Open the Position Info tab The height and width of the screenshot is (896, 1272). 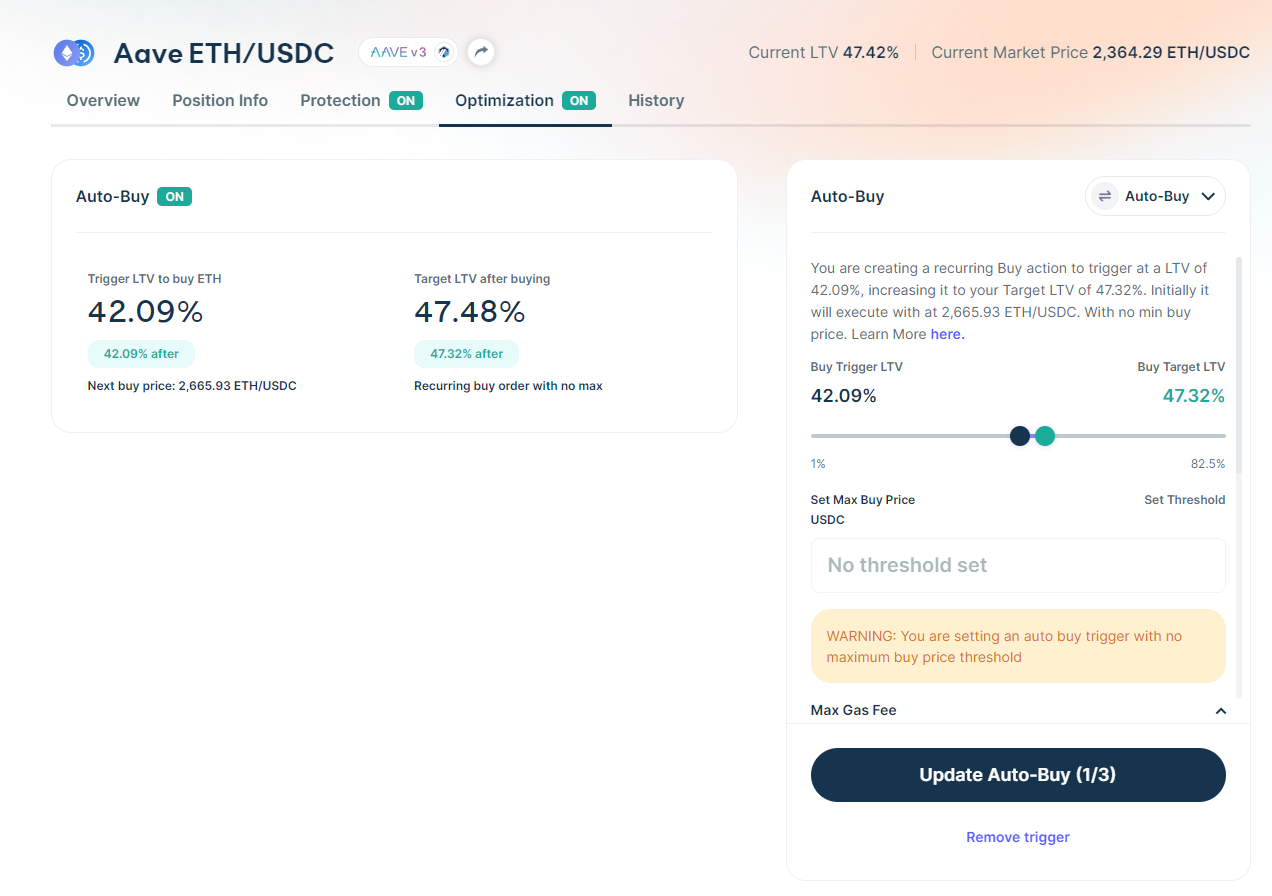pos(220,100)
